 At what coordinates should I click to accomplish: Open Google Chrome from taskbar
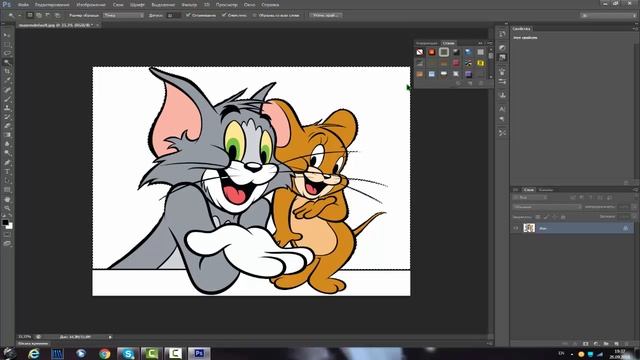click(104, 353)
